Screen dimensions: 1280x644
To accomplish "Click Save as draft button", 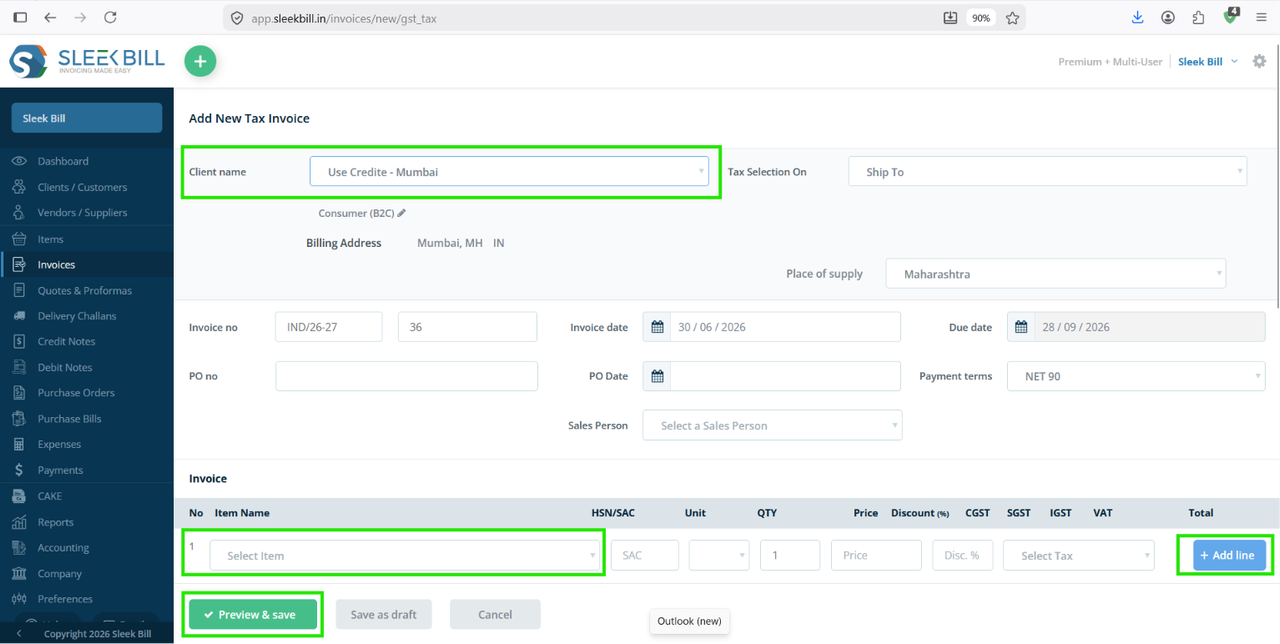I will click(x=383, y=615).
